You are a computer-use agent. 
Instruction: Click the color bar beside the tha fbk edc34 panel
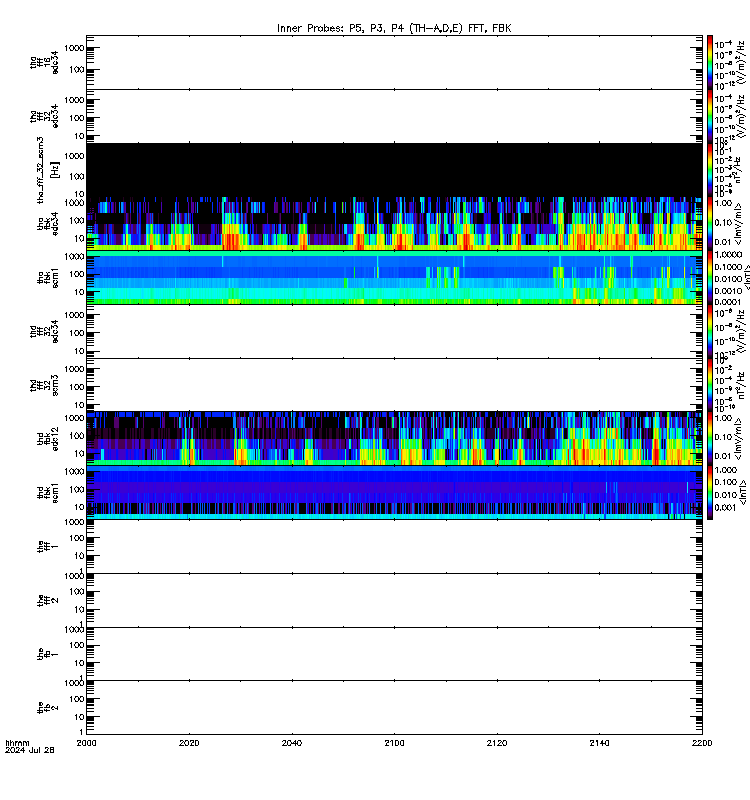click(x=710, y=224)
